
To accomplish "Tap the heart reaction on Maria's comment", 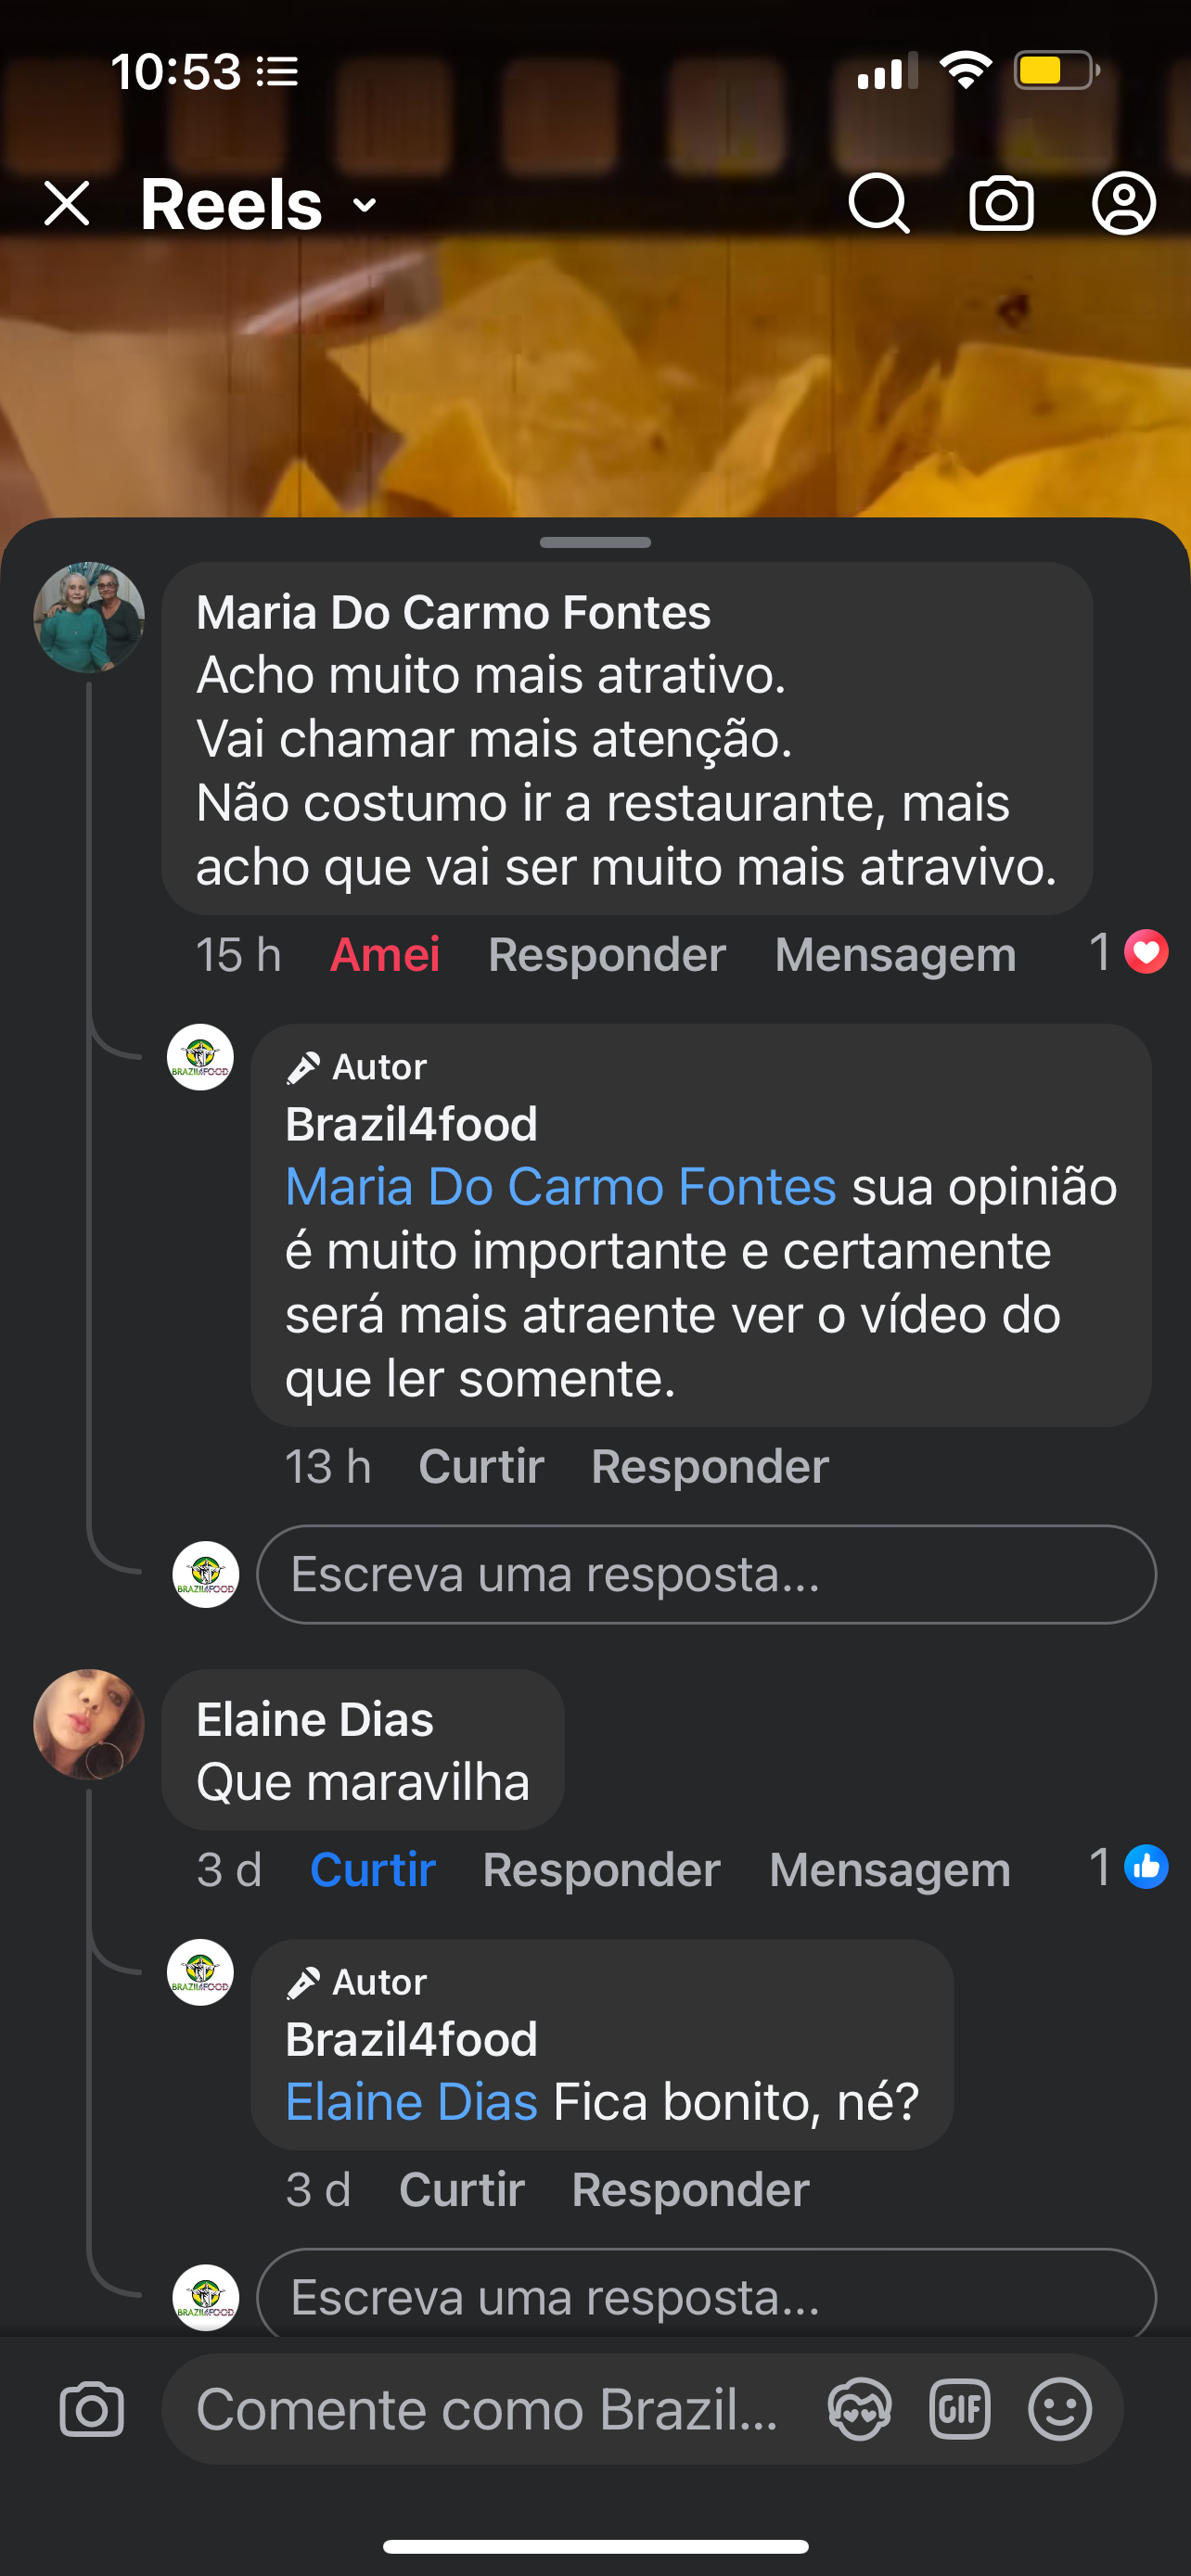I will click(x=1145, y=951).
